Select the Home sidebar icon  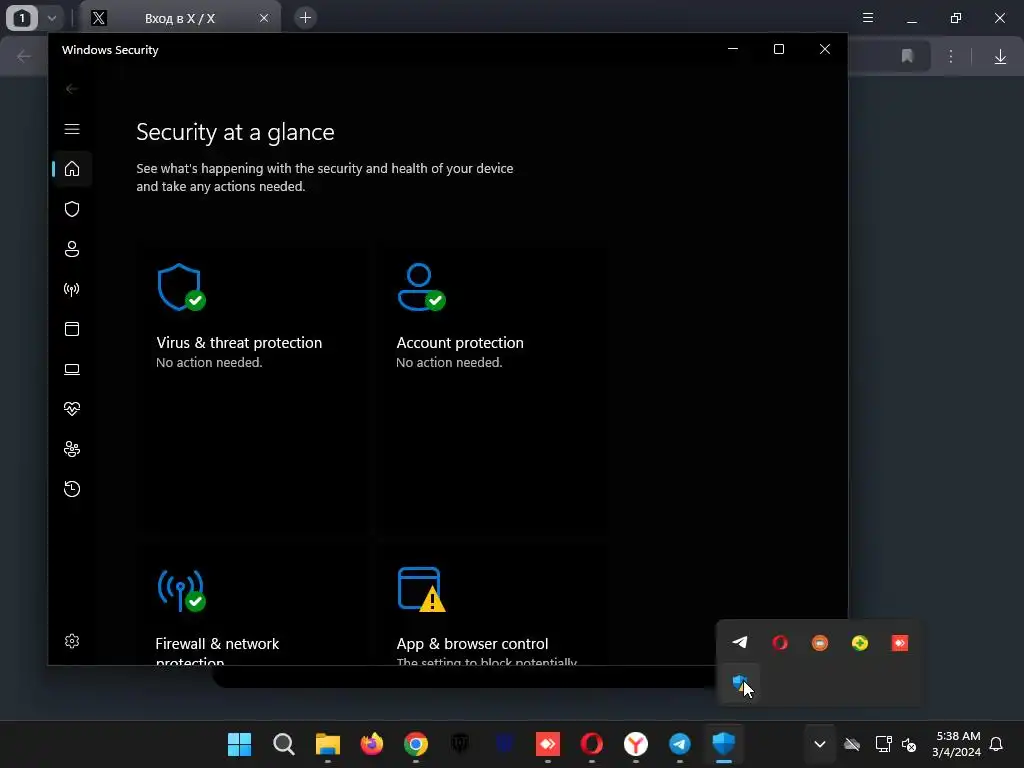72,169
